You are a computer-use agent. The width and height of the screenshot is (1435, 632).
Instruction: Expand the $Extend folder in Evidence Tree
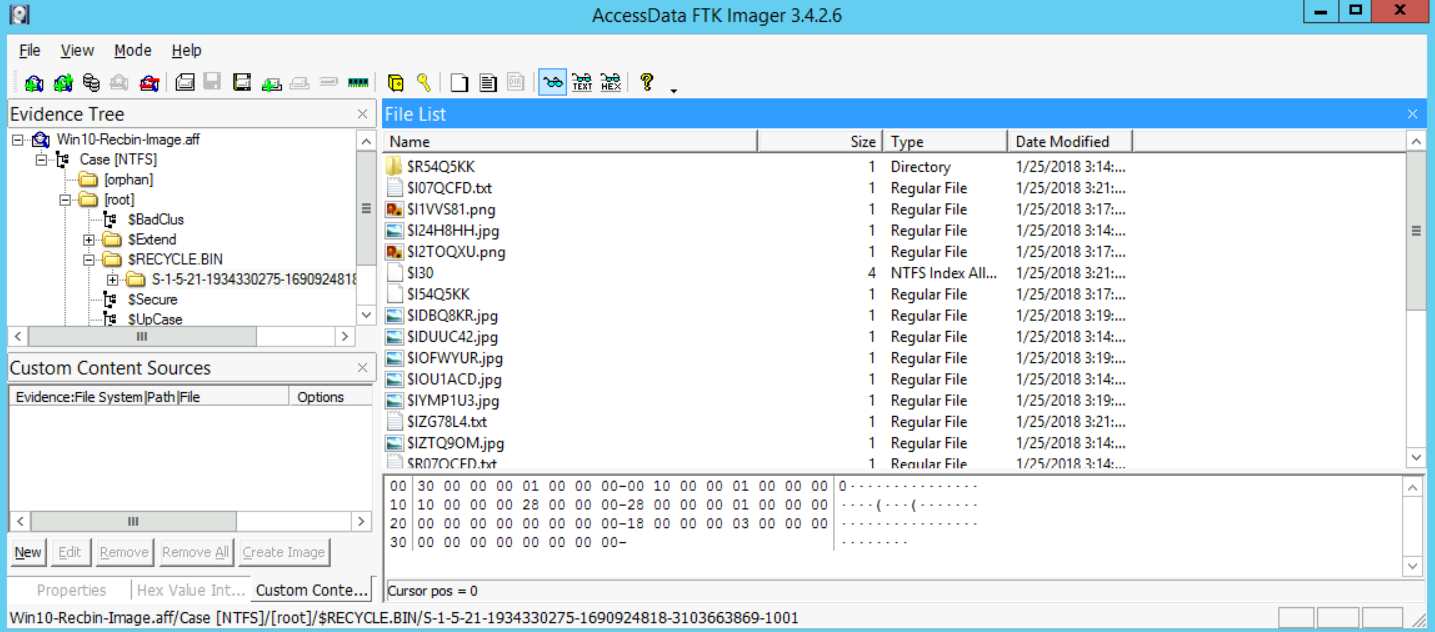(x=89, y=240)
